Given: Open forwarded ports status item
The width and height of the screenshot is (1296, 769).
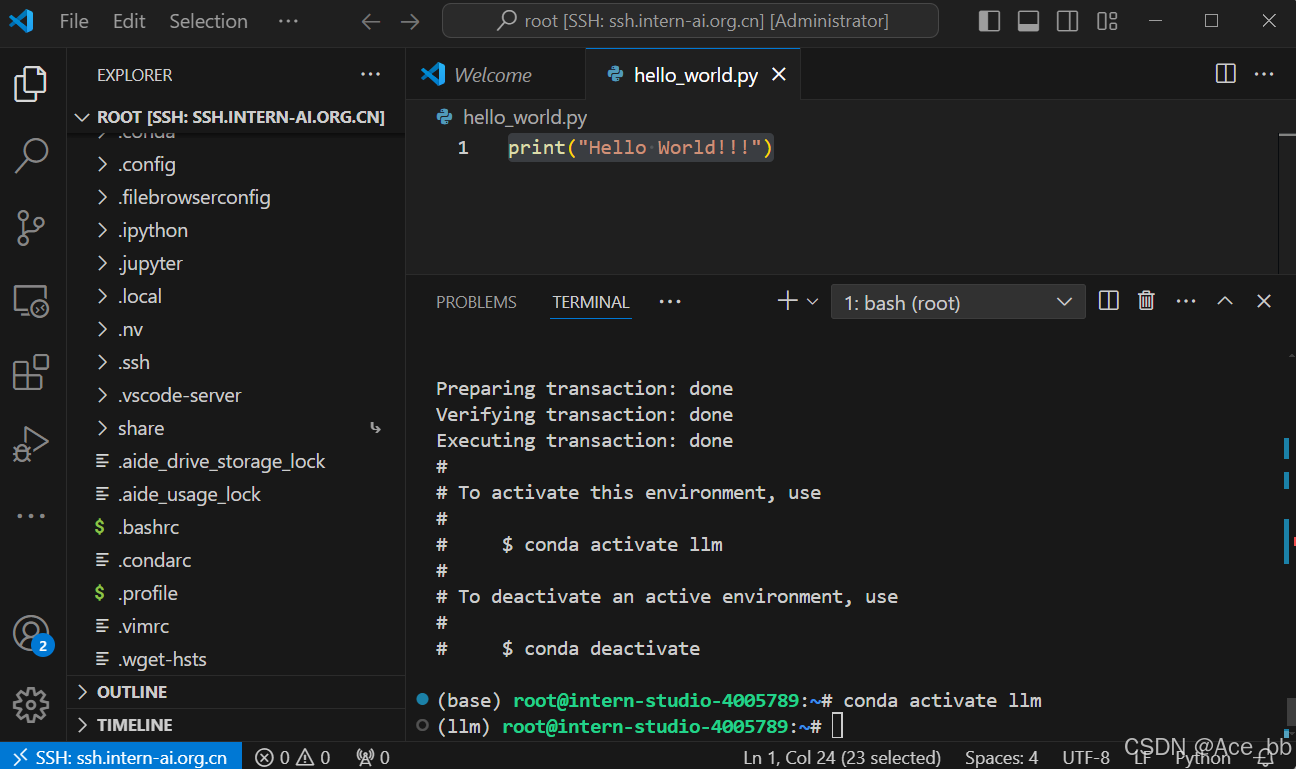Looking at the screenshot, I should (373, 757).
